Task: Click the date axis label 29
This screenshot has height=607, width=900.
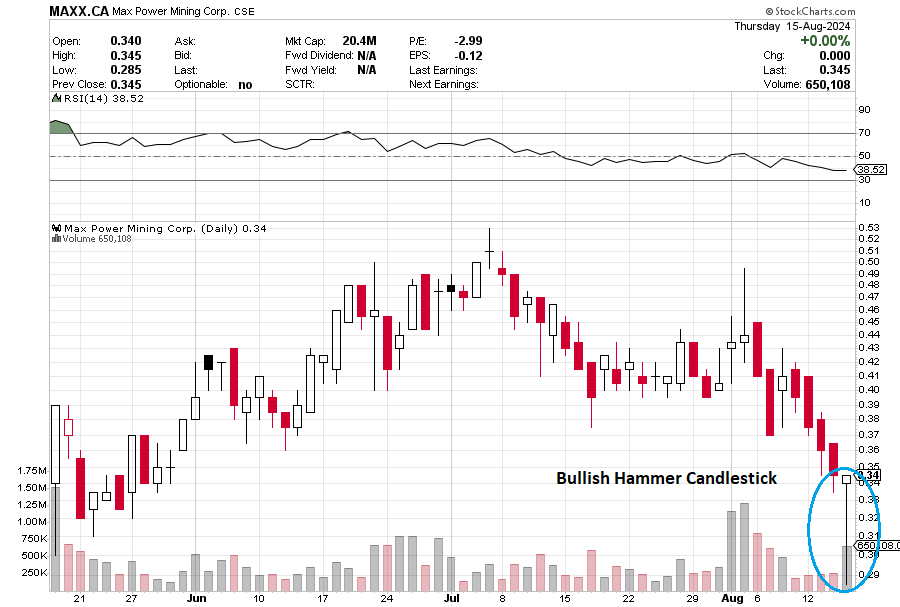Action: 692,598
